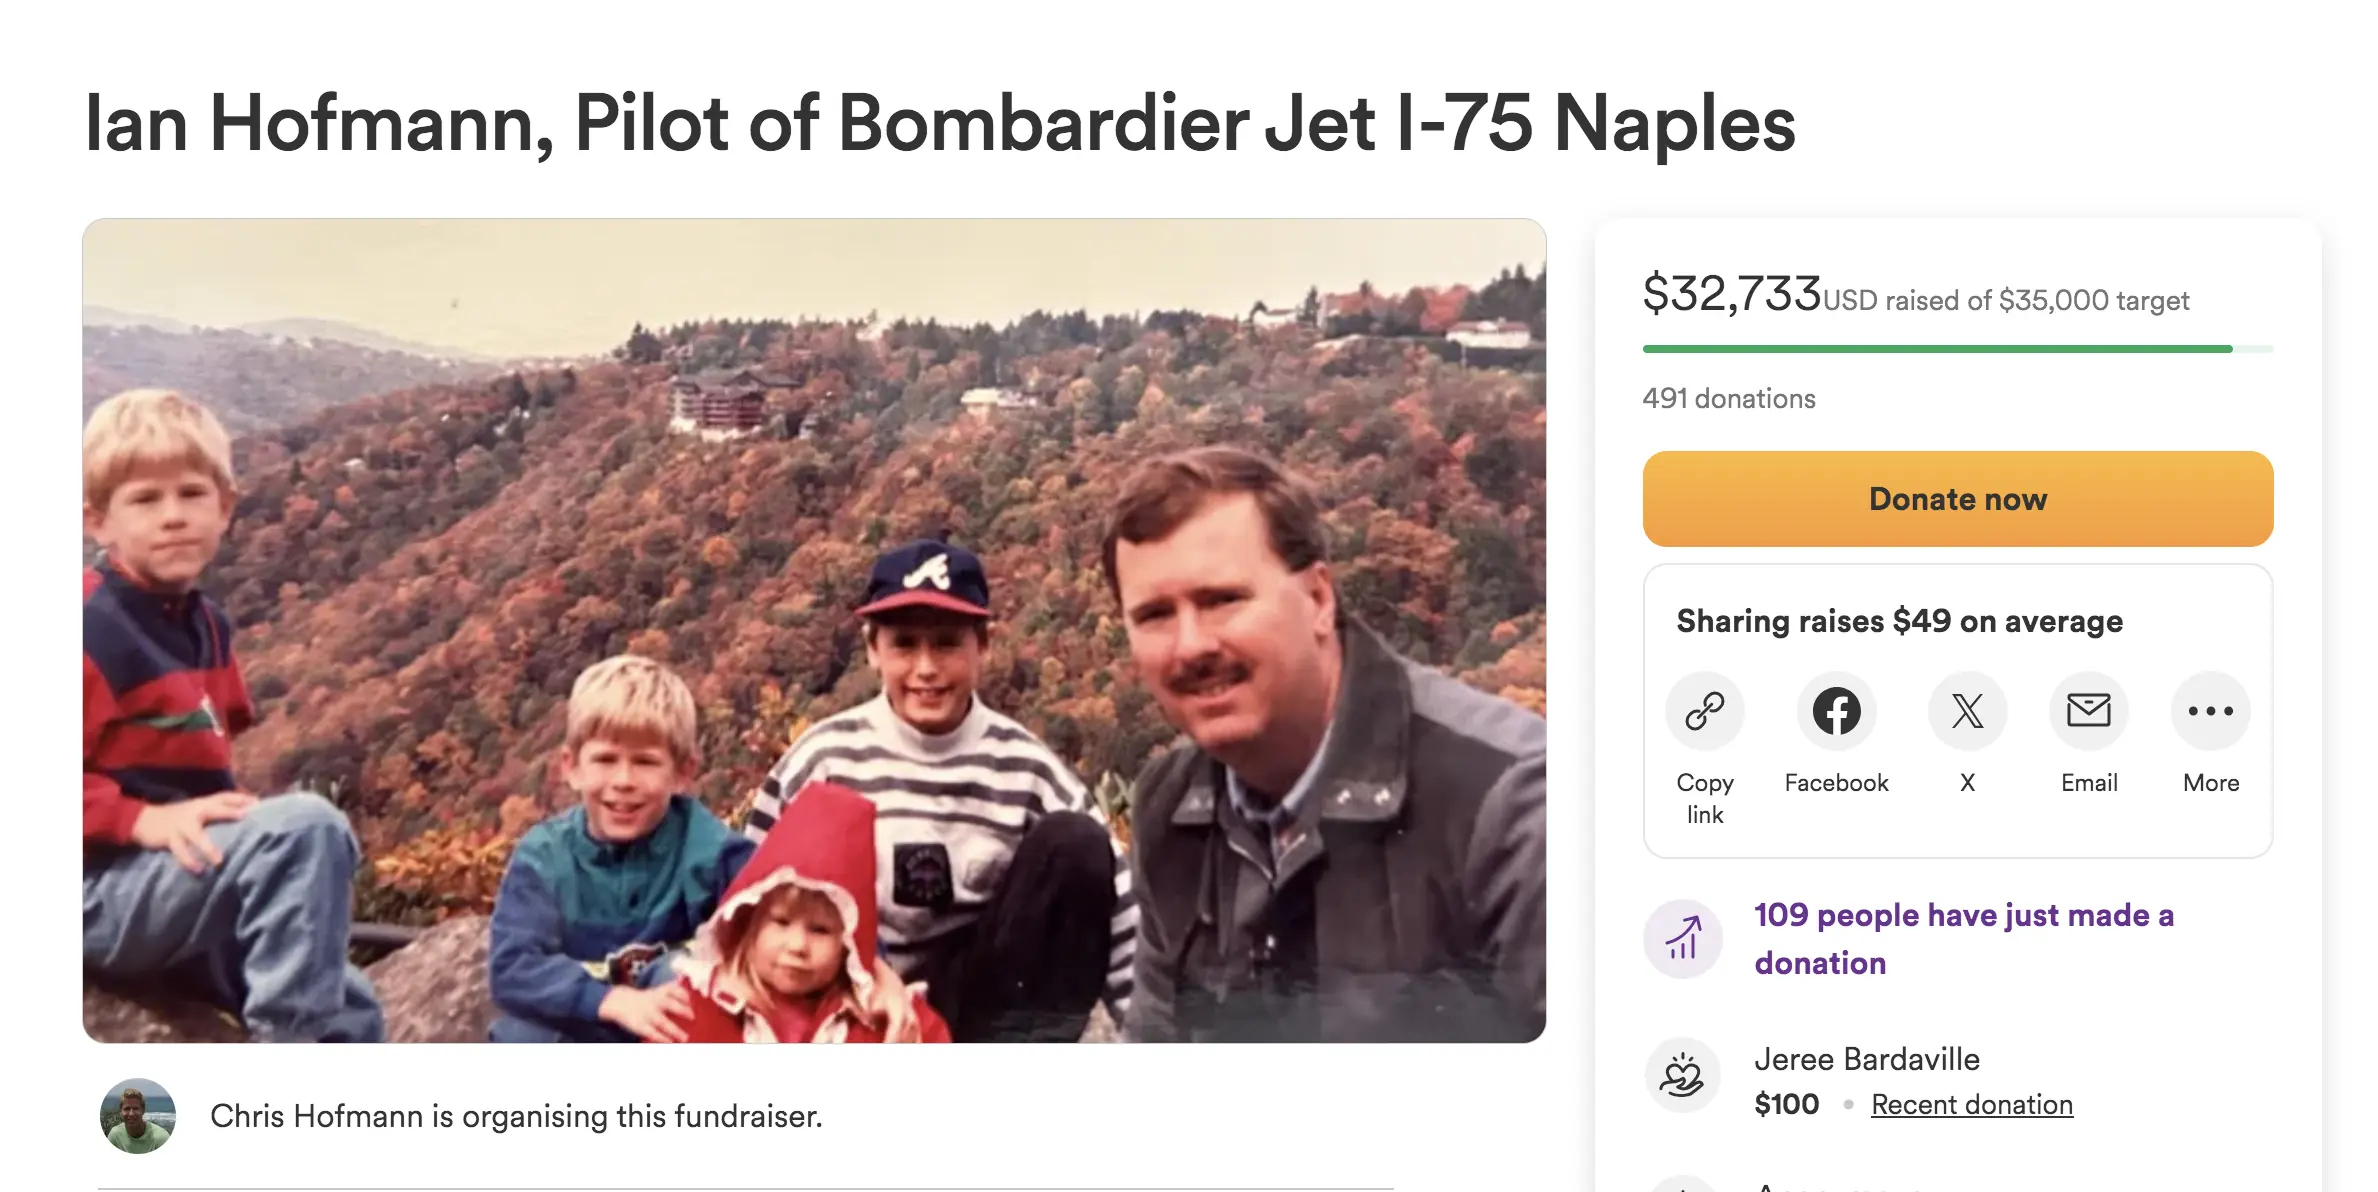
Task: Open the main fundraiser family photo
Action: (x=814, y=630)
